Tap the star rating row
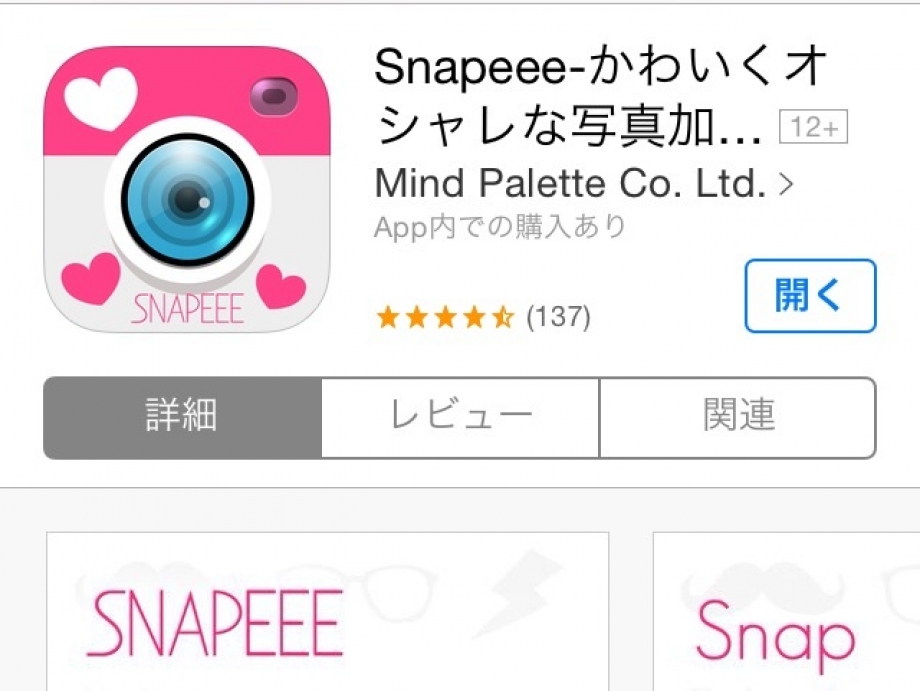This screenshot has height=691, width=920. click(x=445, y=317)
